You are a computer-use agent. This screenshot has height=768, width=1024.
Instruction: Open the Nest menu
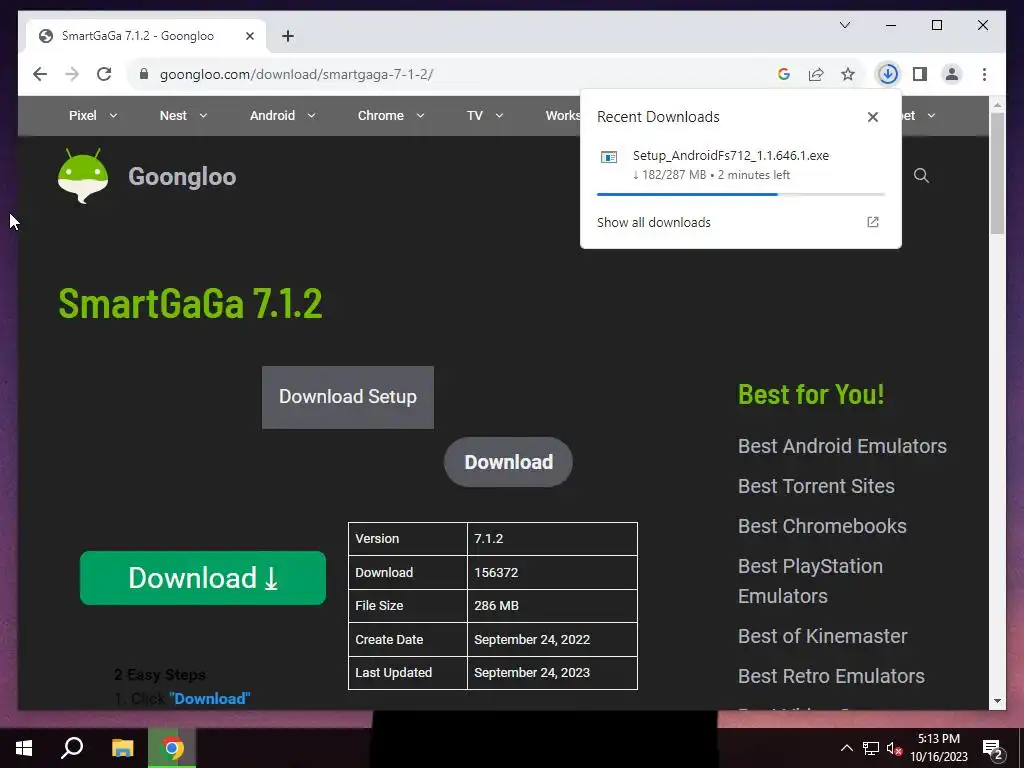point(173,116)
